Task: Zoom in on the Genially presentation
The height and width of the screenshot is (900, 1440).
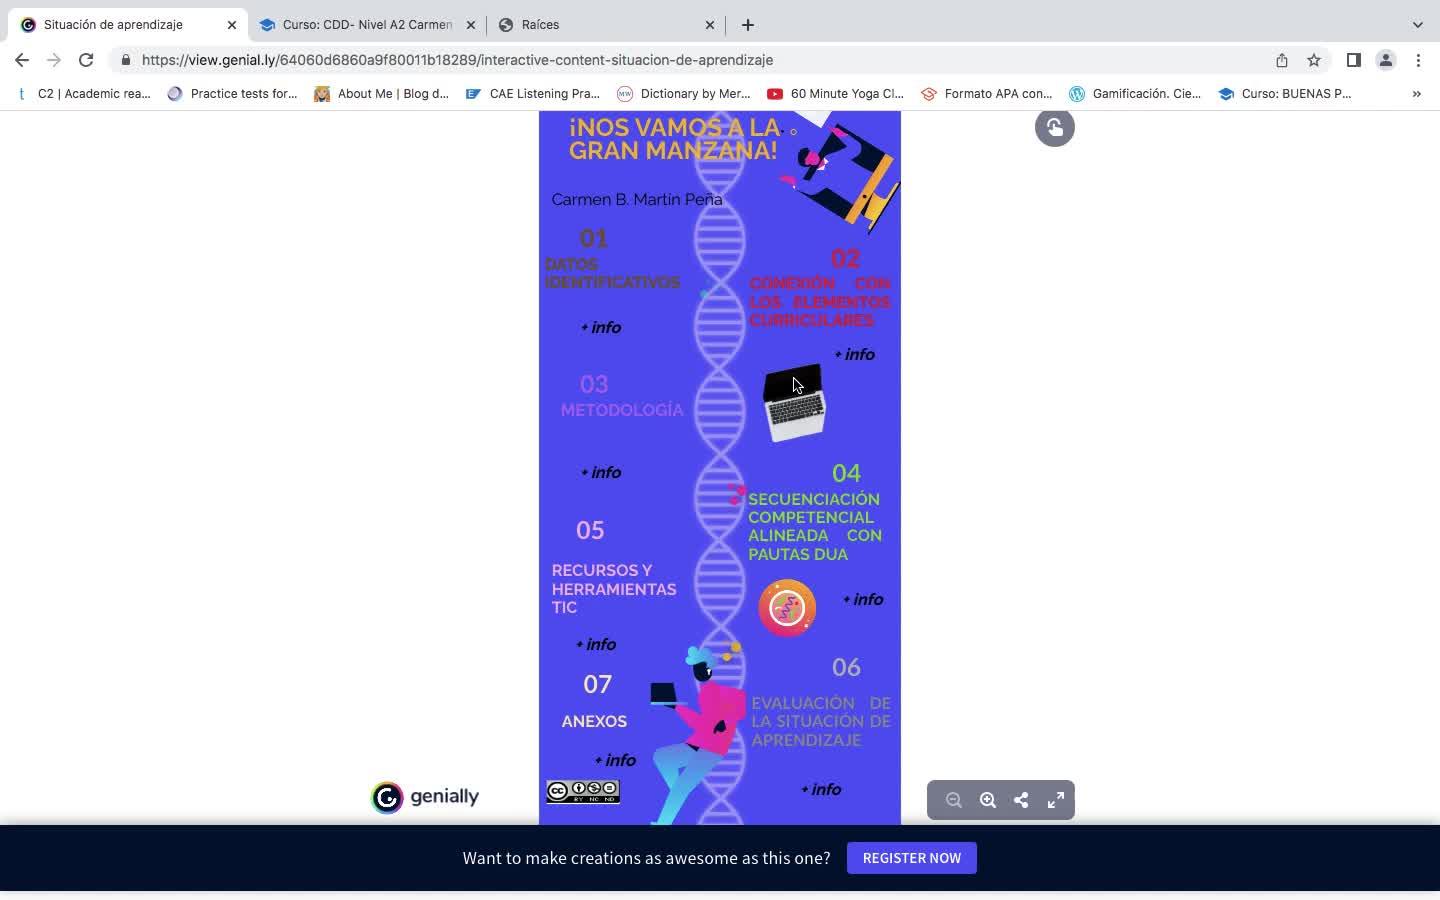Action: click(988, 800)
